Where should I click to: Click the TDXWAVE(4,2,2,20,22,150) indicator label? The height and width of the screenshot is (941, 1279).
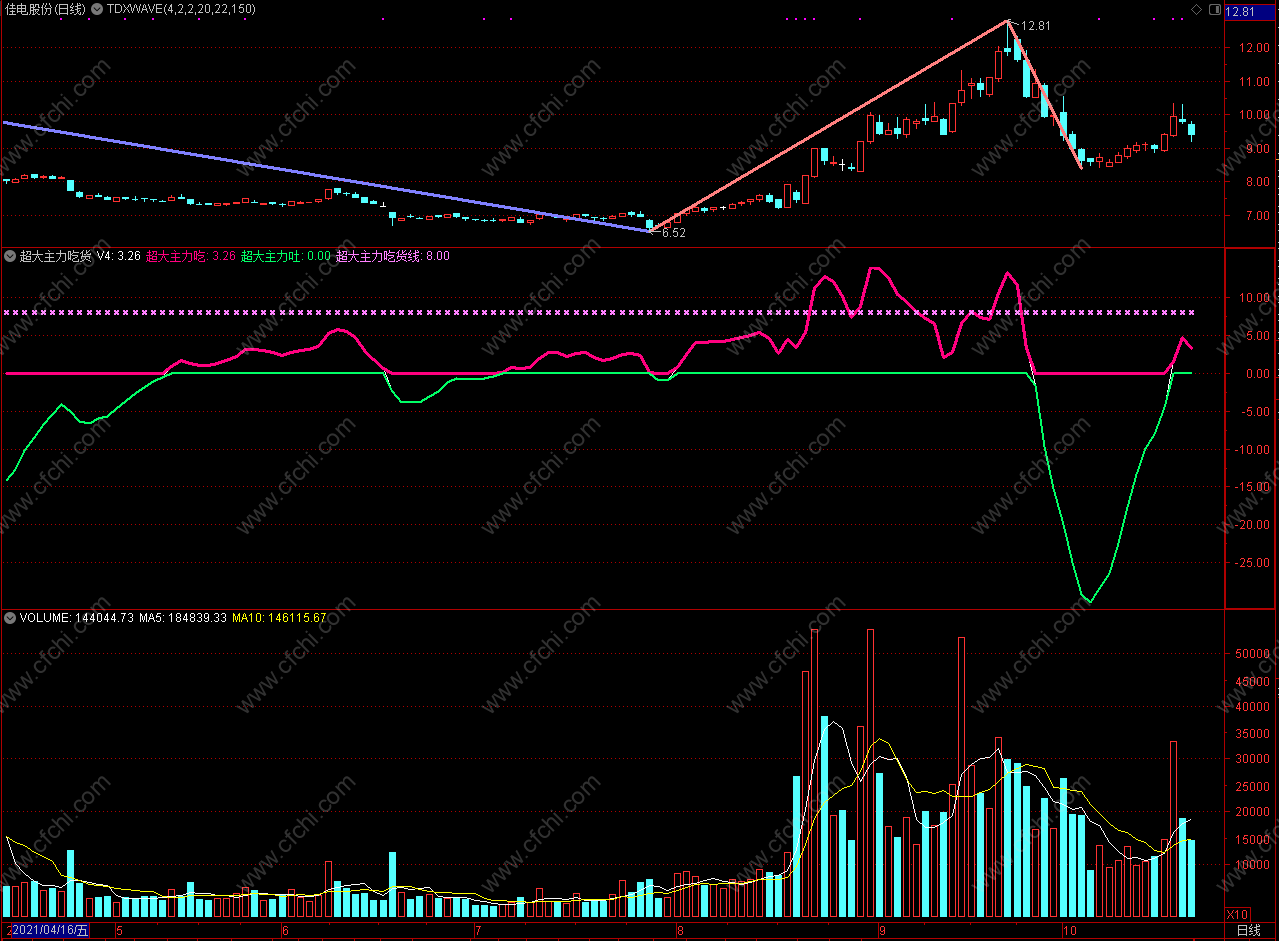[x=181, y=9]
